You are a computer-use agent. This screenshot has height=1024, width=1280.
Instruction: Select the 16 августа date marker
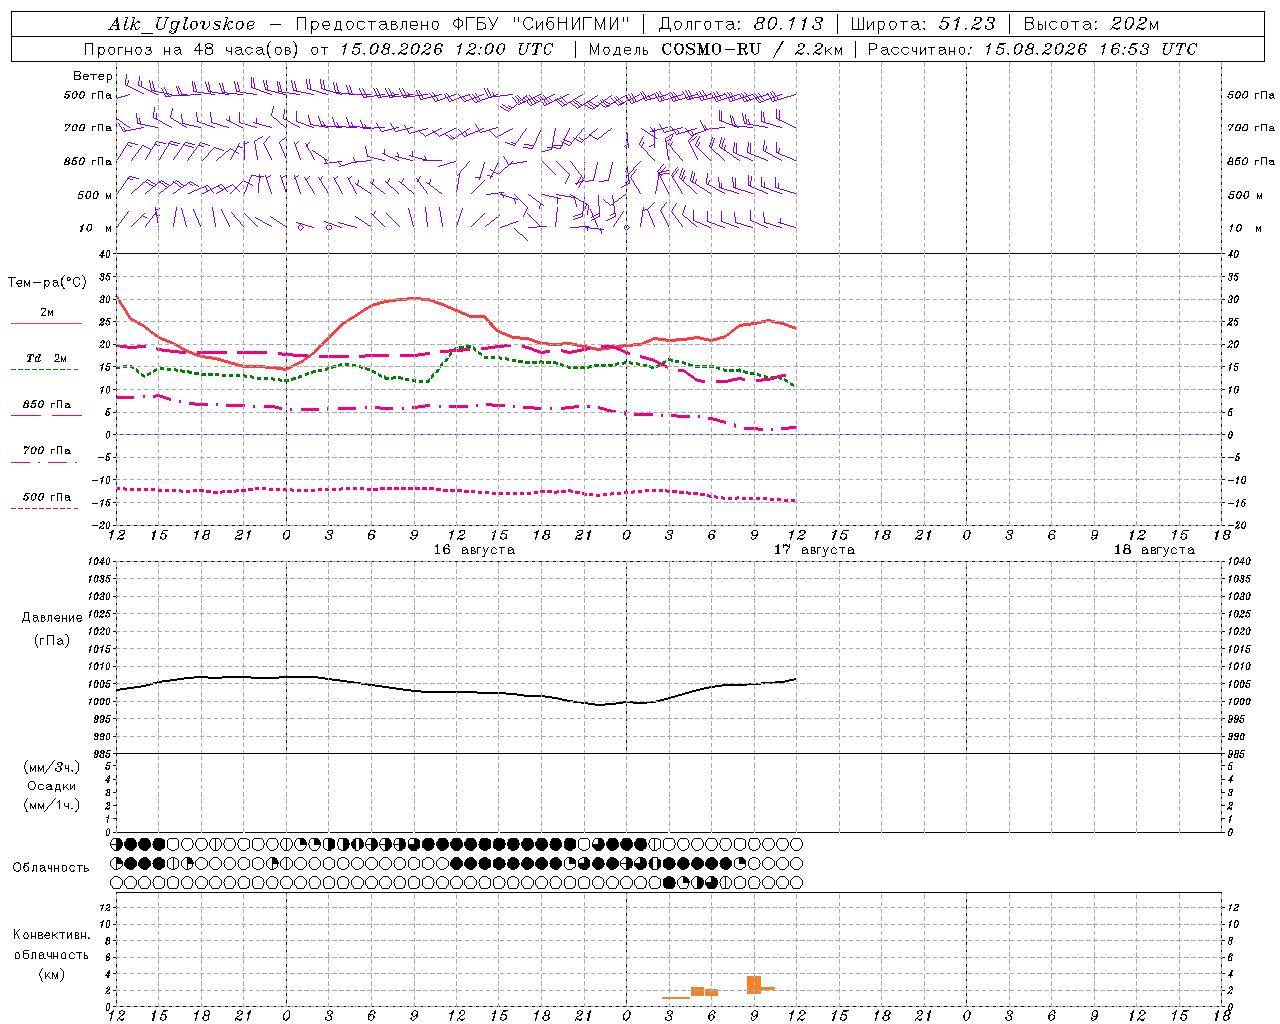pos(474,550)
